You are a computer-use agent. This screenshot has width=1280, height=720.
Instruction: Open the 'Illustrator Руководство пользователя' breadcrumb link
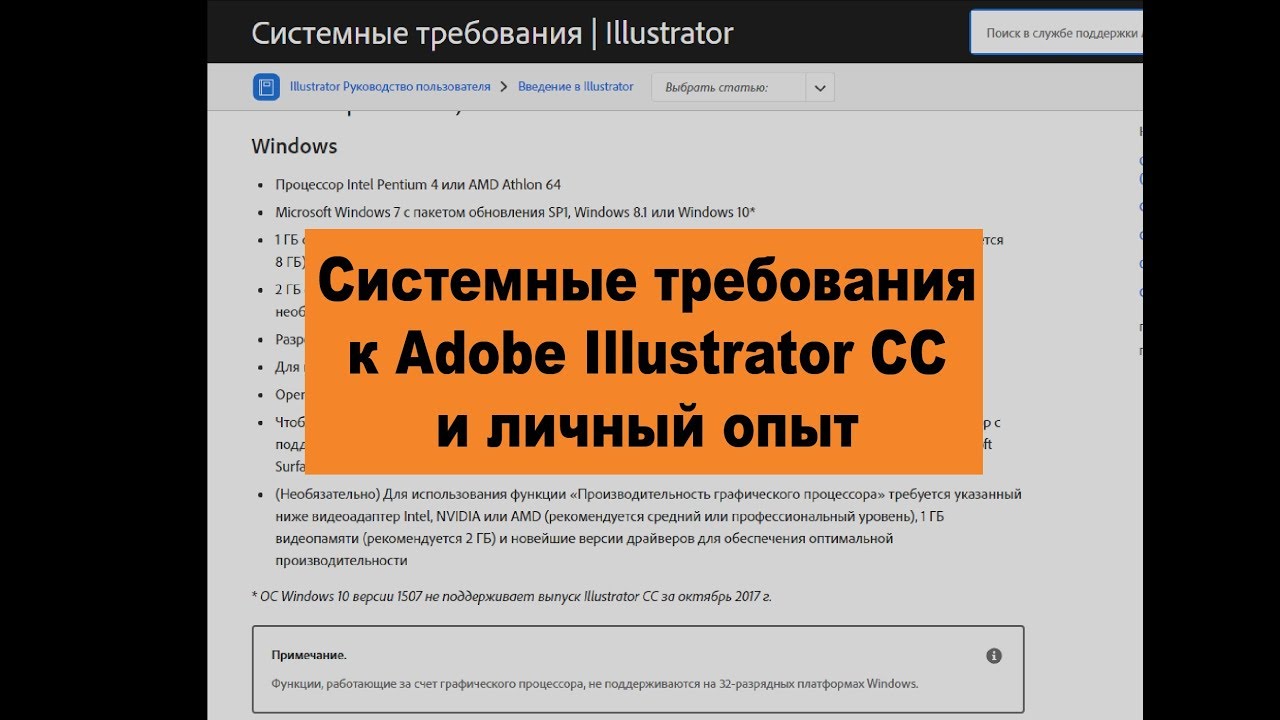(390, 87)
